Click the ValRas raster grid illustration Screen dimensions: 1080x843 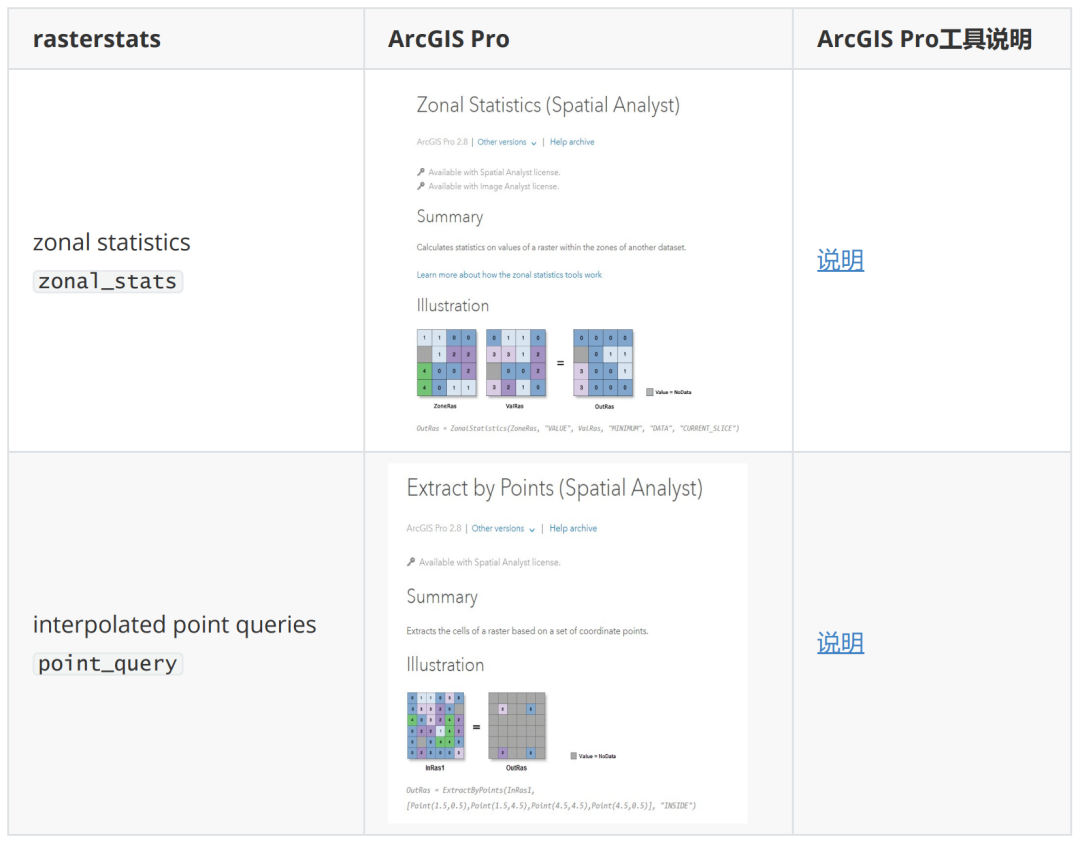pyautogui.click(x=516, y=364)
